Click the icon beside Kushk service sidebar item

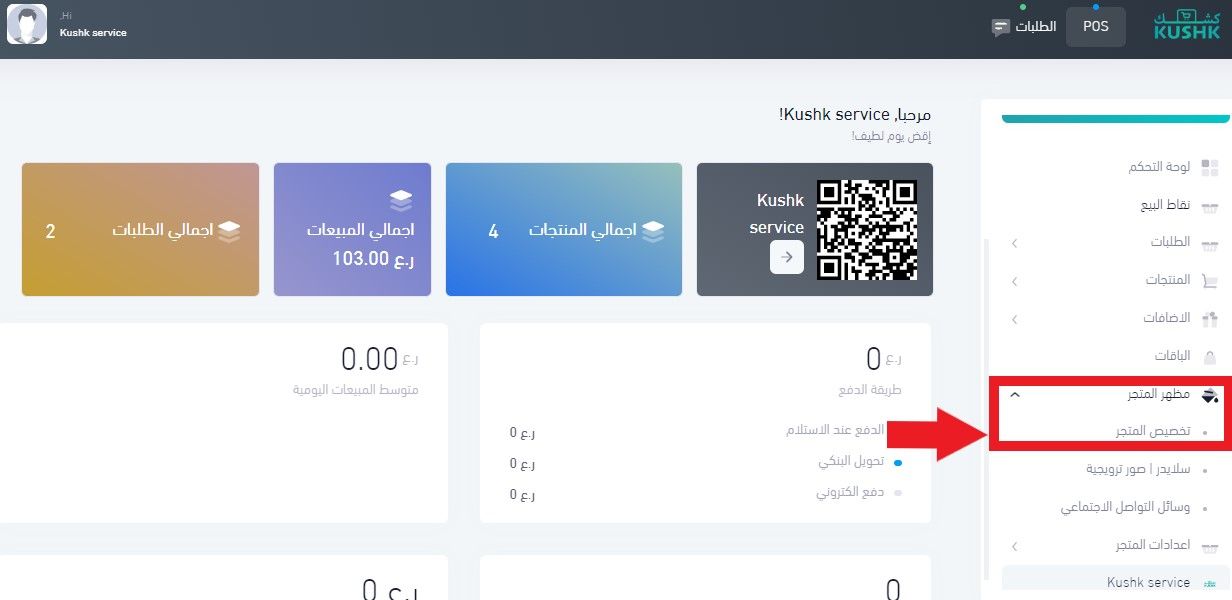[1210, 584]
